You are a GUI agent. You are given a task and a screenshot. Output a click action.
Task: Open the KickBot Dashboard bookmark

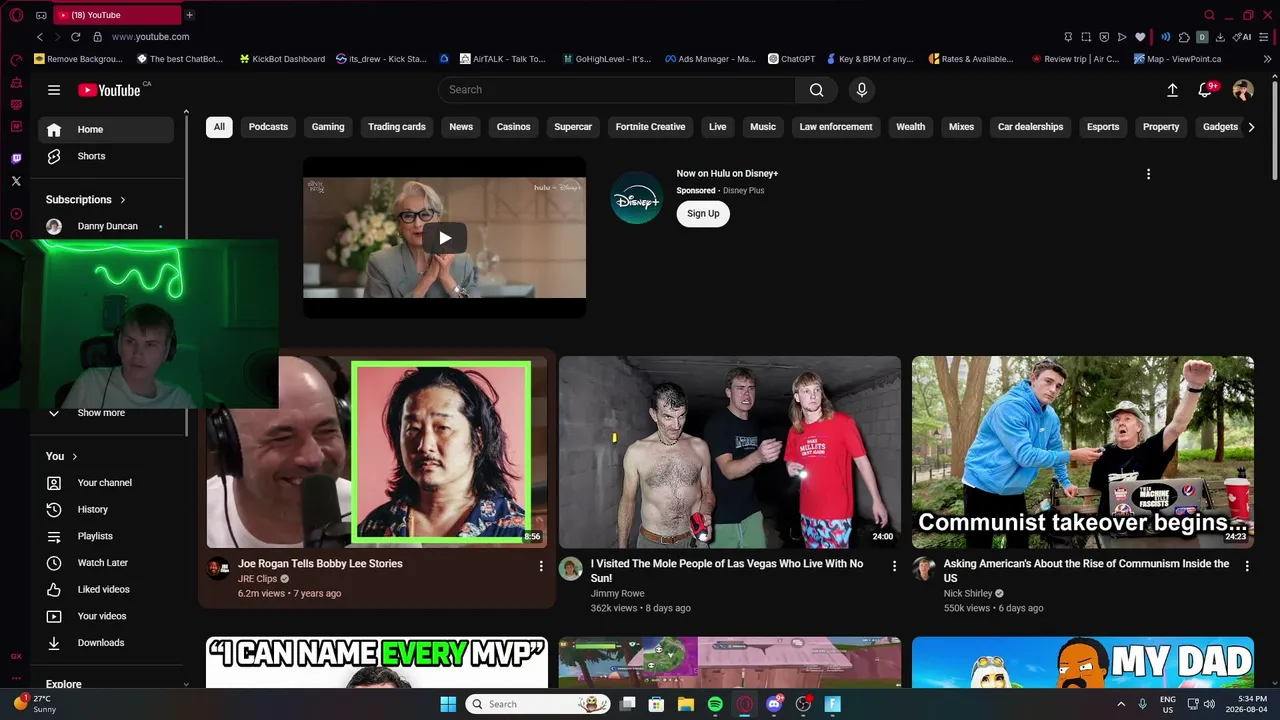(282, 59)
